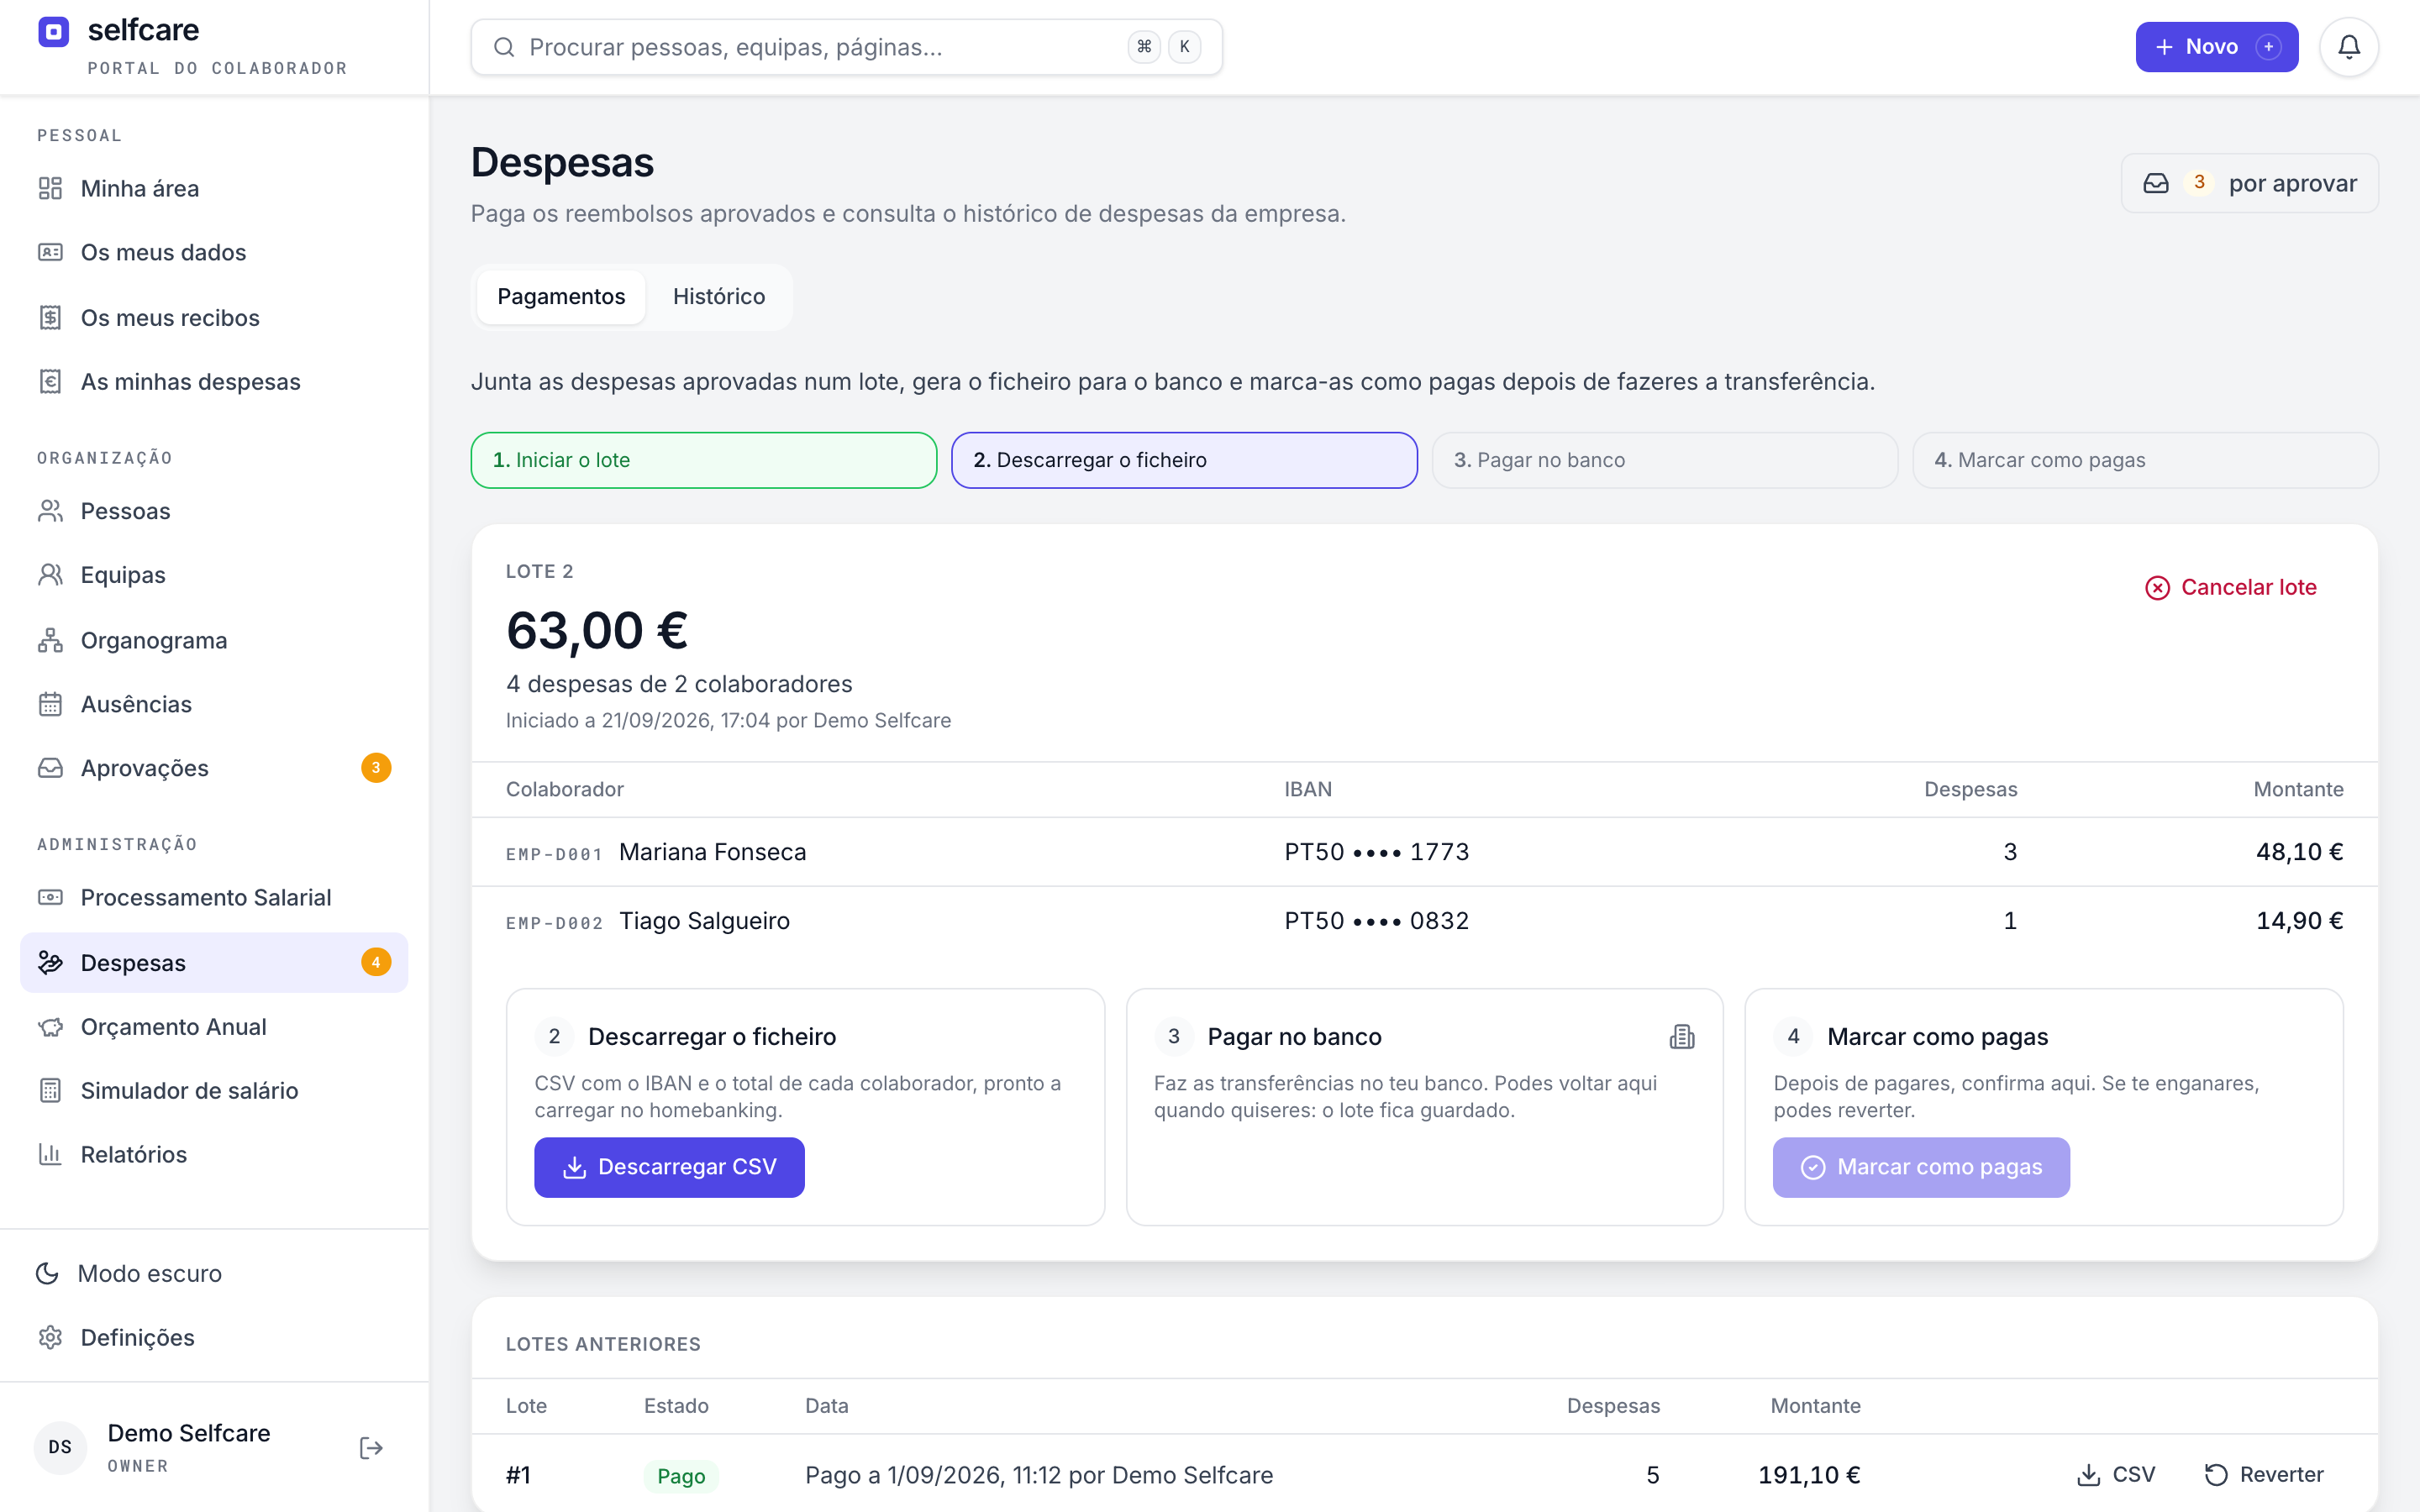Click Reverter for lote #1

(2264, 1475)
